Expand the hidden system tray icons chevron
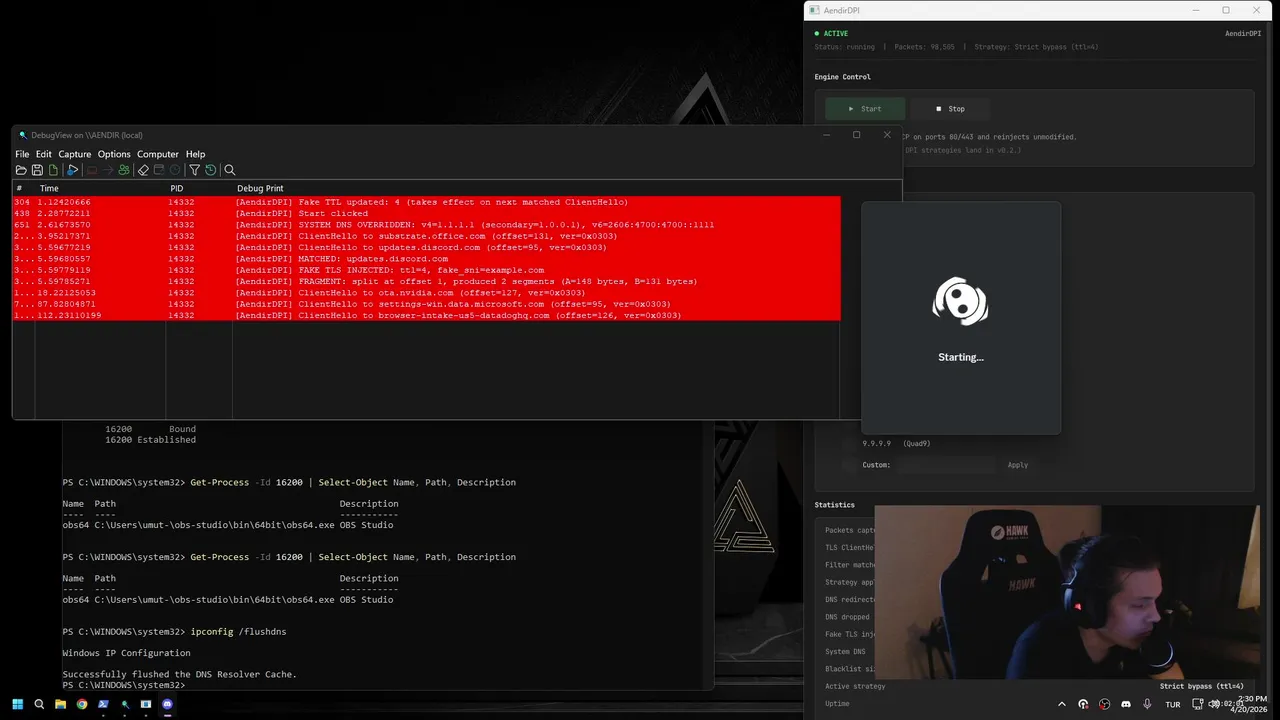 click(1062, 704)
